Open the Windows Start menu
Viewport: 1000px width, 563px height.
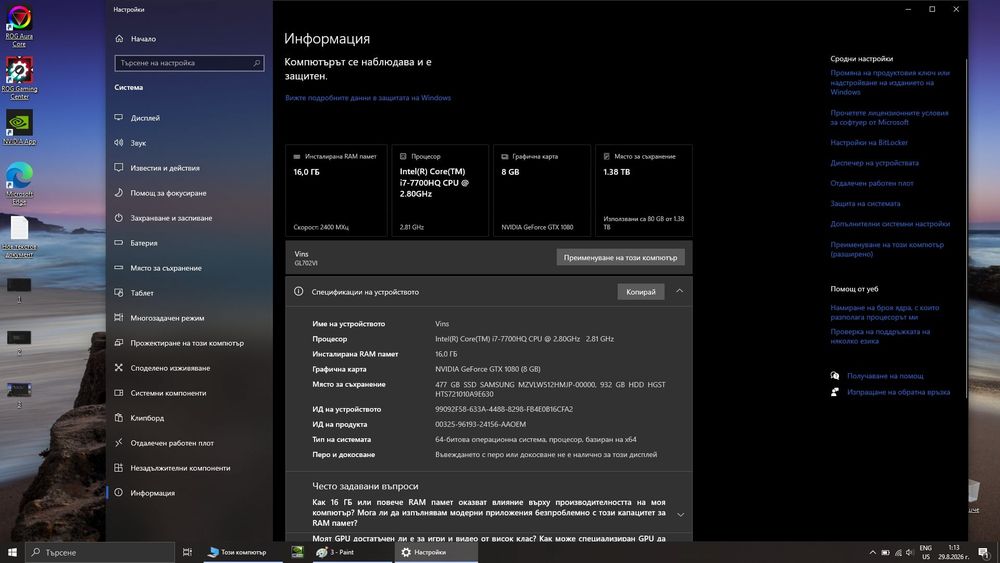12,552
